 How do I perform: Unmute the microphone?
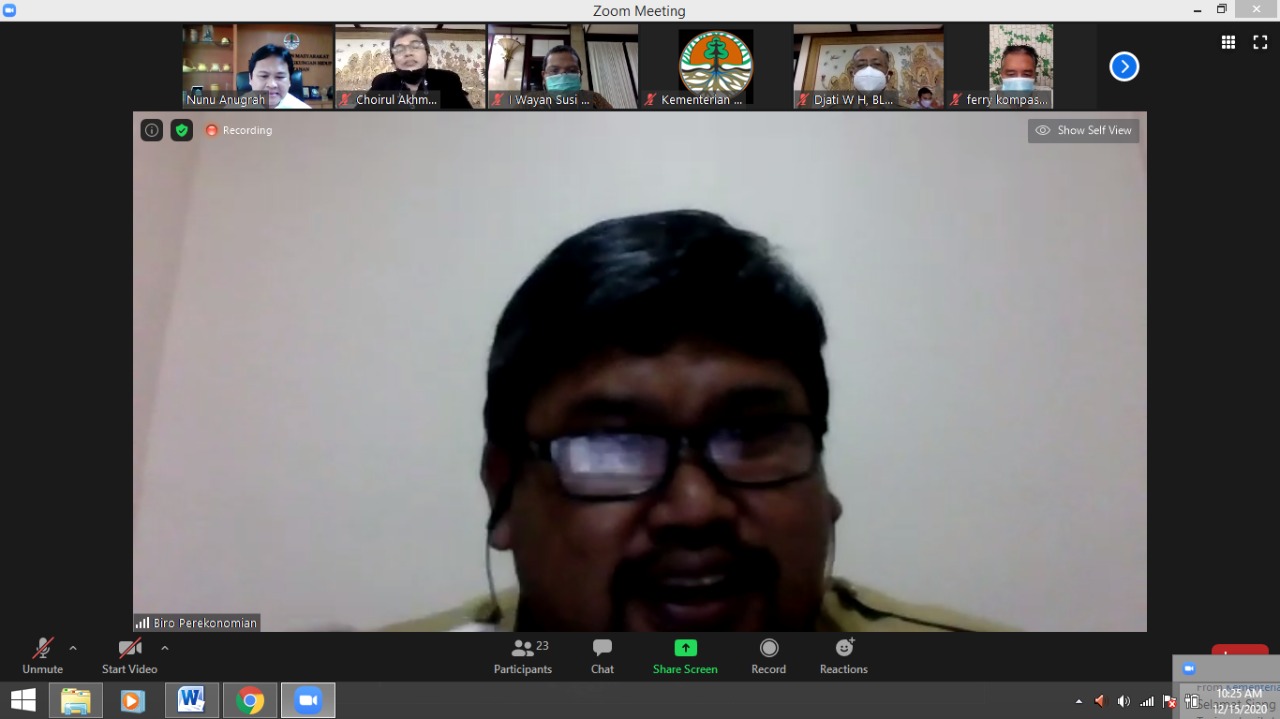point(42,656)
